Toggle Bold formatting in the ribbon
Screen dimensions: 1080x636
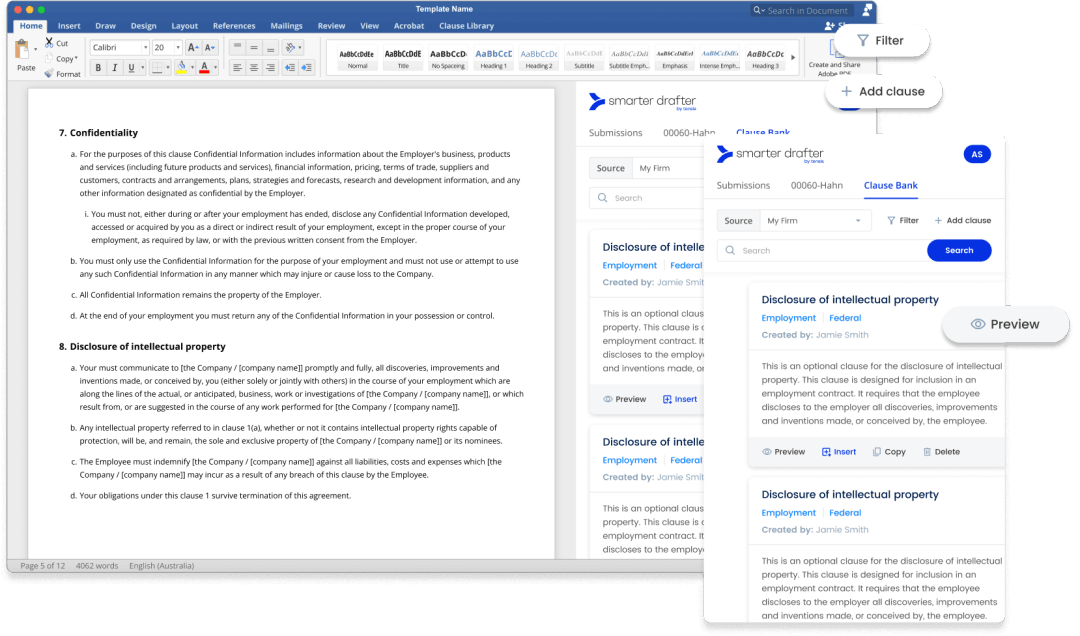tap(98, 68)
